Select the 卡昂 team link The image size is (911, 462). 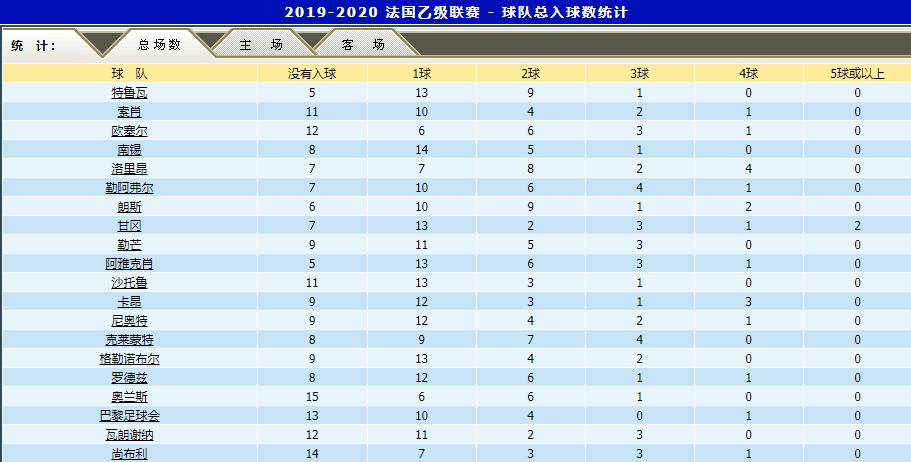[129, 302]
